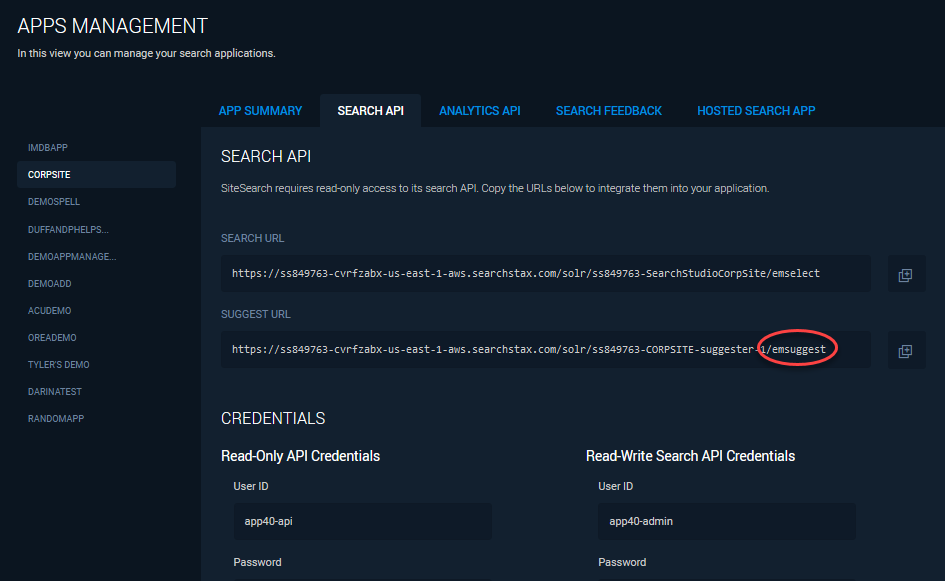The width and height of the screenshot is (945, 581).
Task: Click Password label under Read-Write credentials
Action: (x=622, y=562)
